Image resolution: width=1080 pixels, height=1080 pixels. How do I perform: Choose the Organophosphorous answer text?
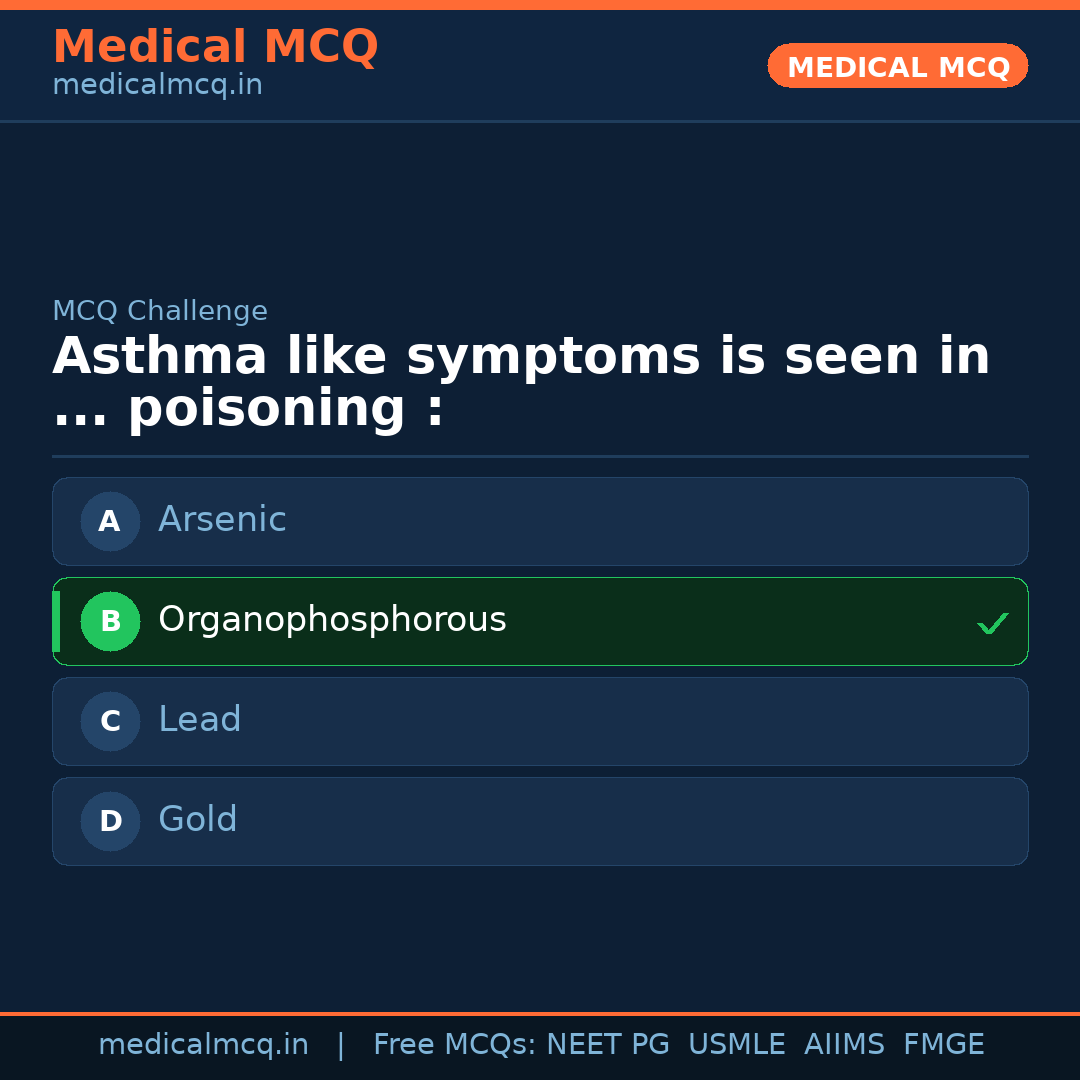click(332, 620)
